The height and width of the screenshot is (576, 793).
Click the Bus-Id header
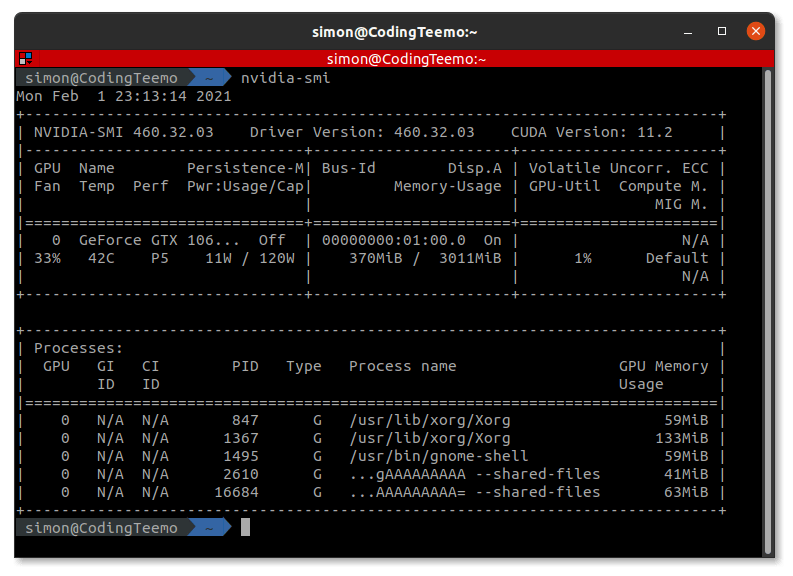pos(348,168)
